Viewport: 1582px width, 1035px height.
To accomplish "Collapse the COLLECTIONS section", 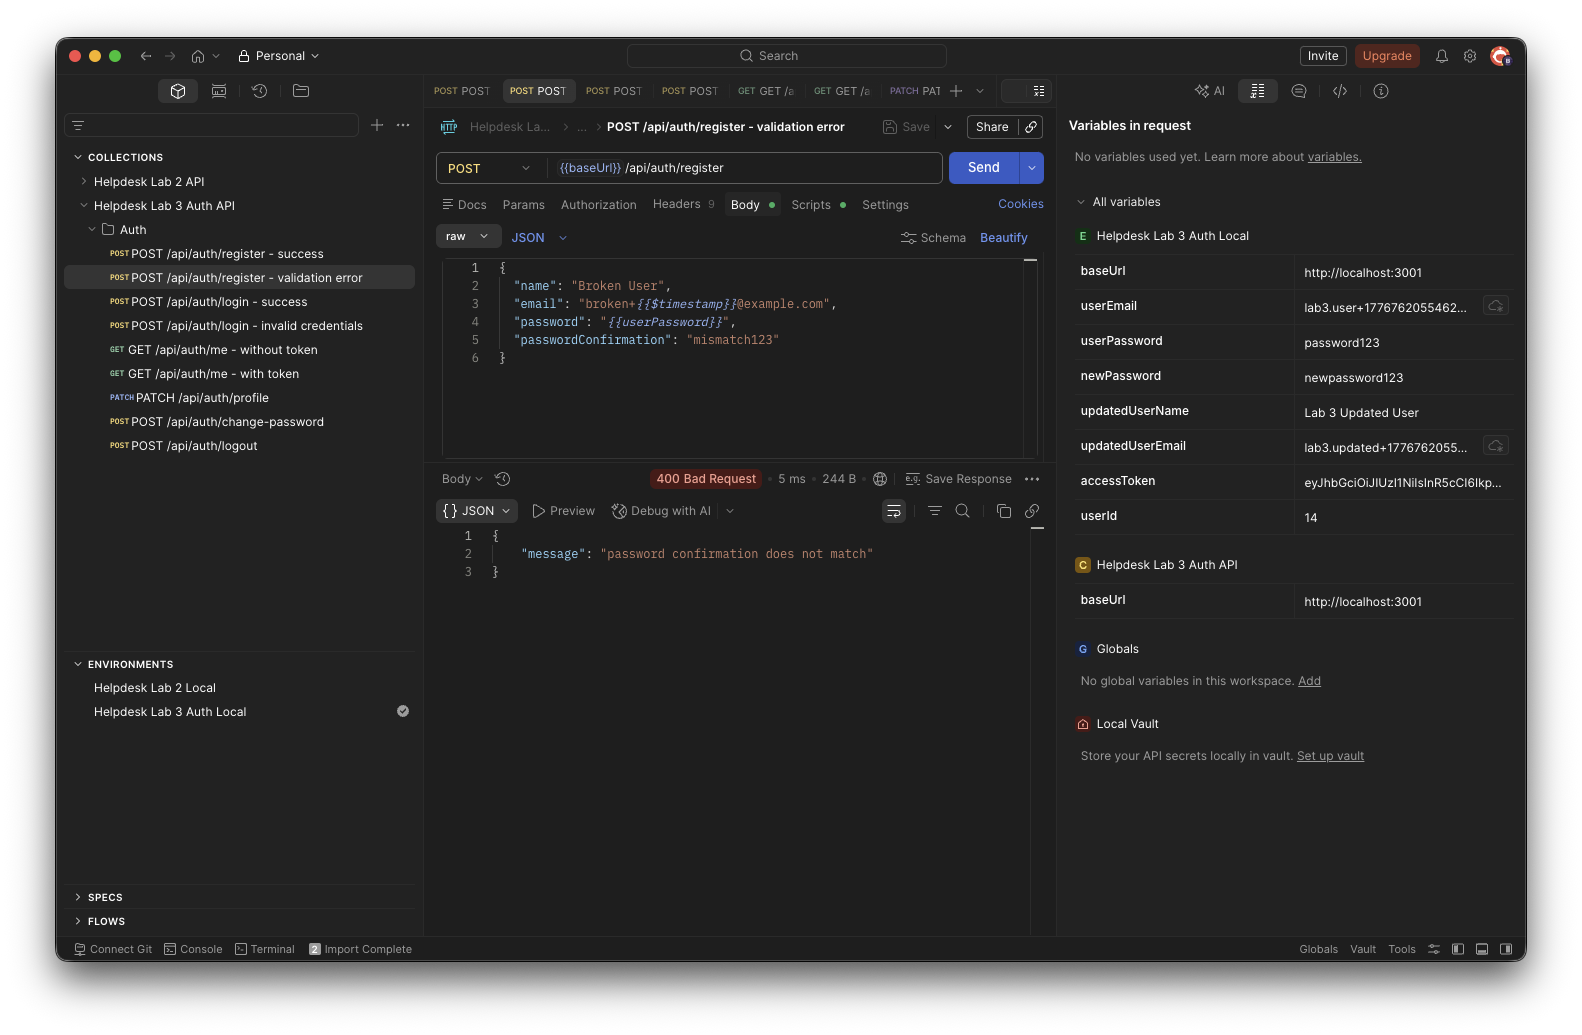I will 78,157.
